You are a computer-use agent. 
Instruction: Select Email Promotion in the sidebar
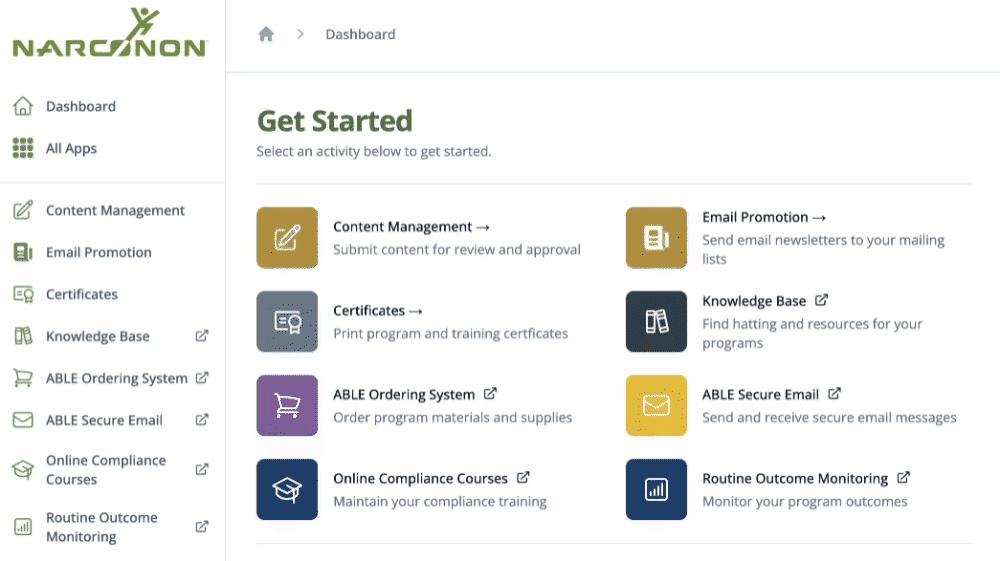tap(99, 252)
